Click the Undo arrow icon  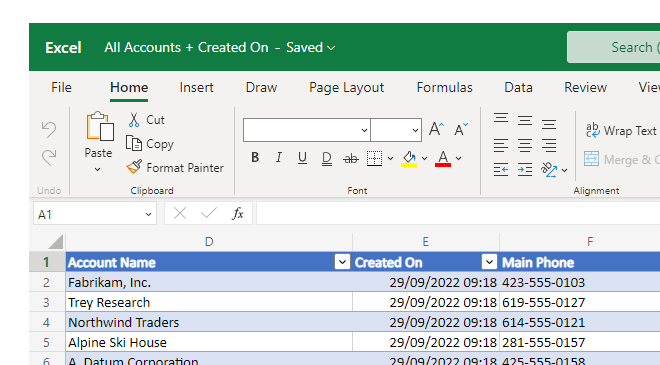49,129
